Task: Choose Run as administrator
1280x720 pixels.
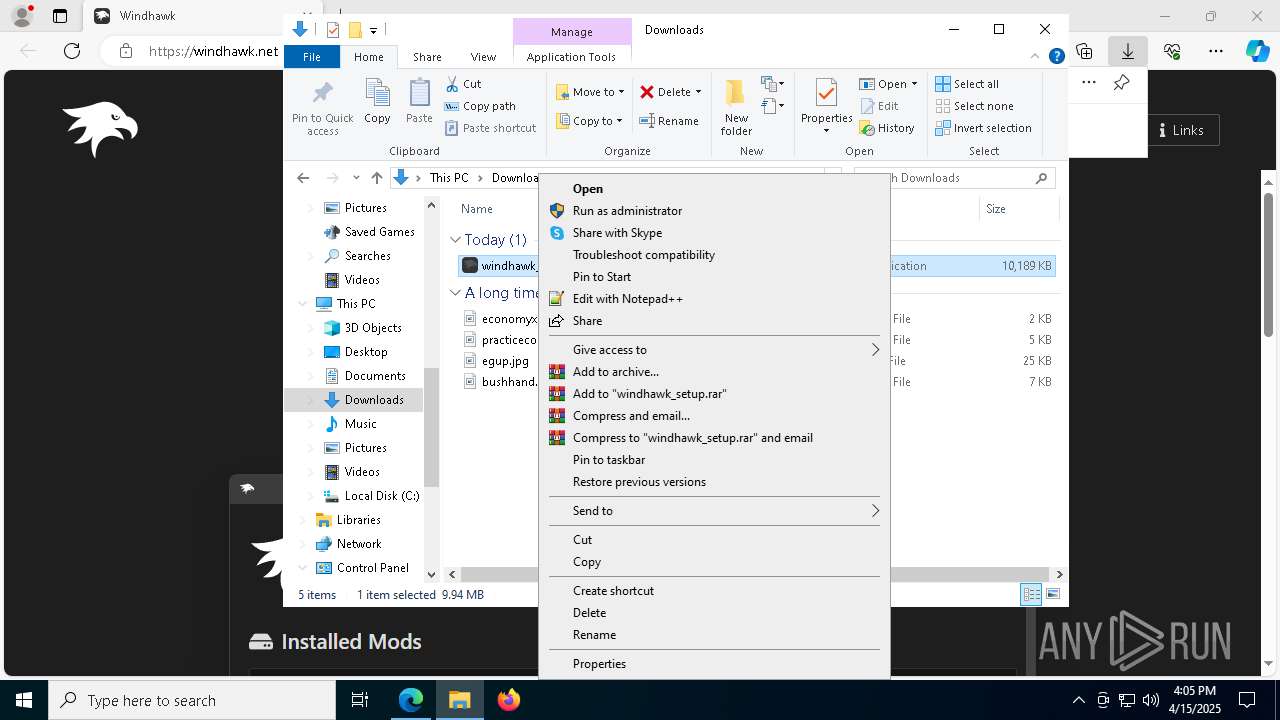Action: 714,211
